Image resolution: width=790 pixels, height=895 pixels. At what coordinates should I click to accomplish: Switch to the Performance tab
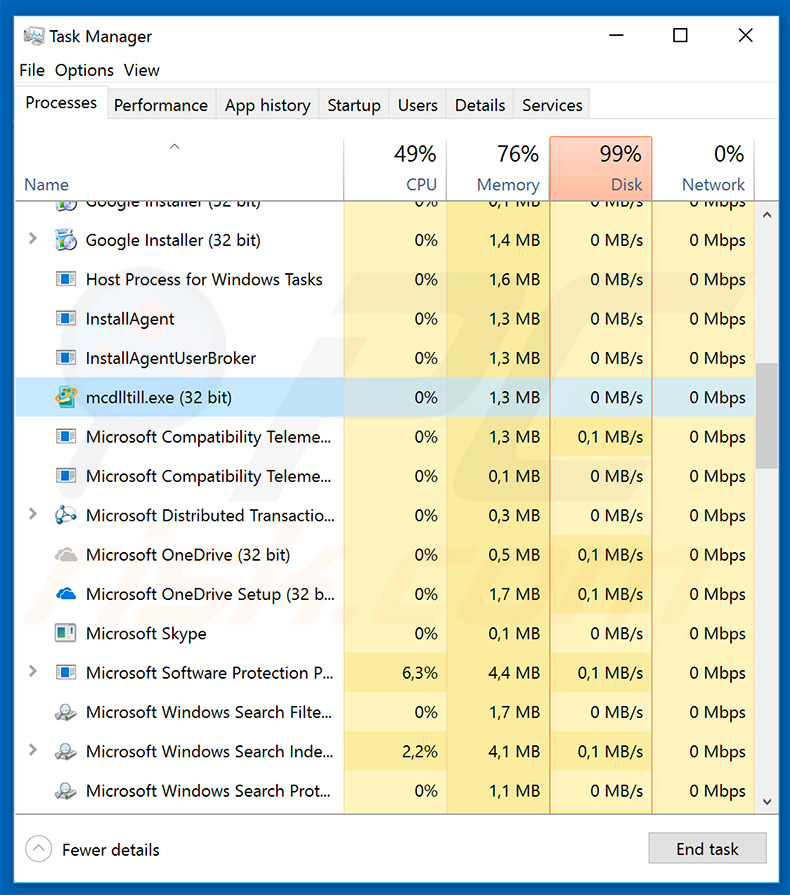(161, 105)
